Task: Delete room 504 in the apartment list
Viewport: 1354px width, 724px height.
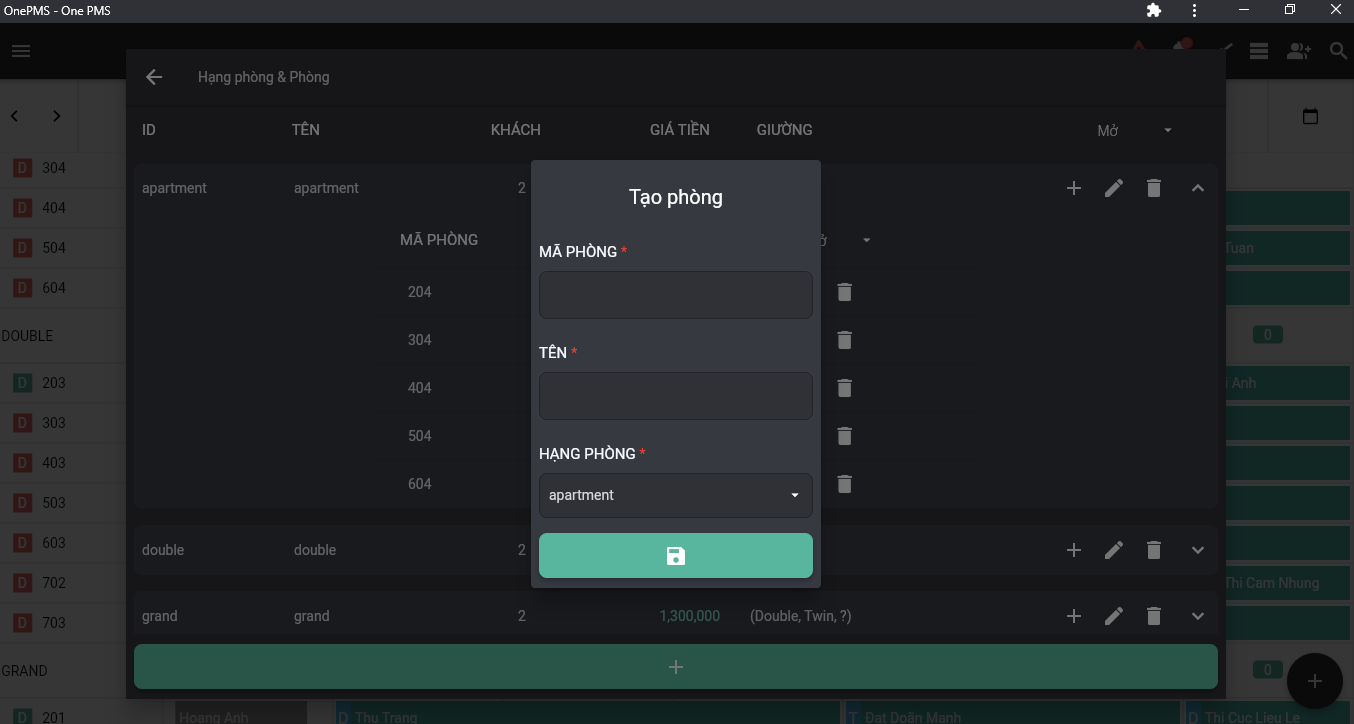Action: point(845,436)
